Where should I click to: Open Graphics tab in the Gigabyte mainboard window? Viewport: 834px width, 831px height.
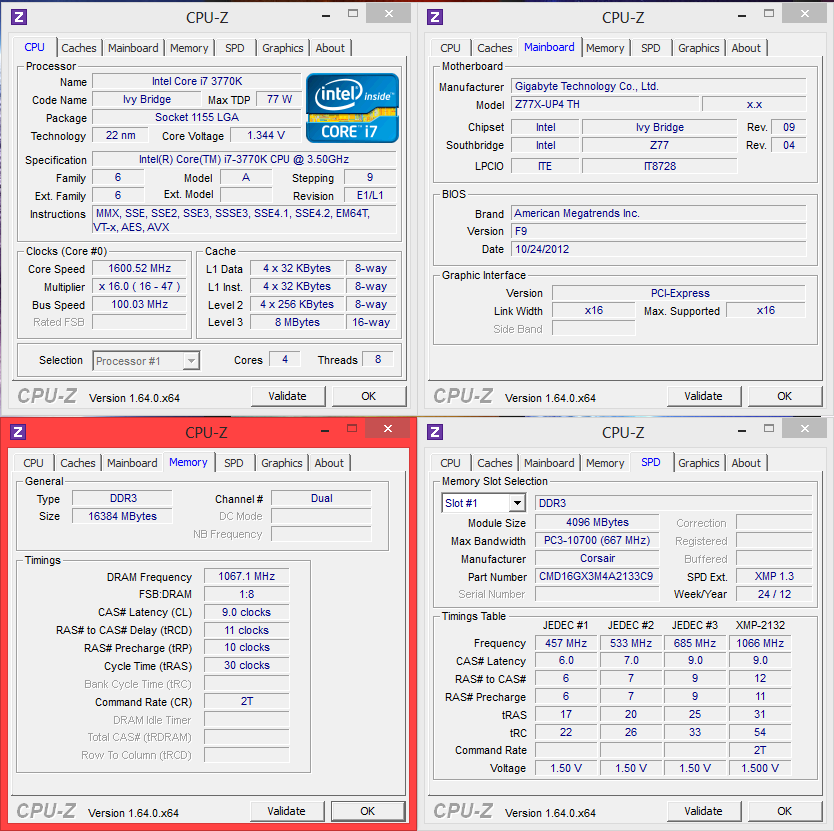click(698, 48)
